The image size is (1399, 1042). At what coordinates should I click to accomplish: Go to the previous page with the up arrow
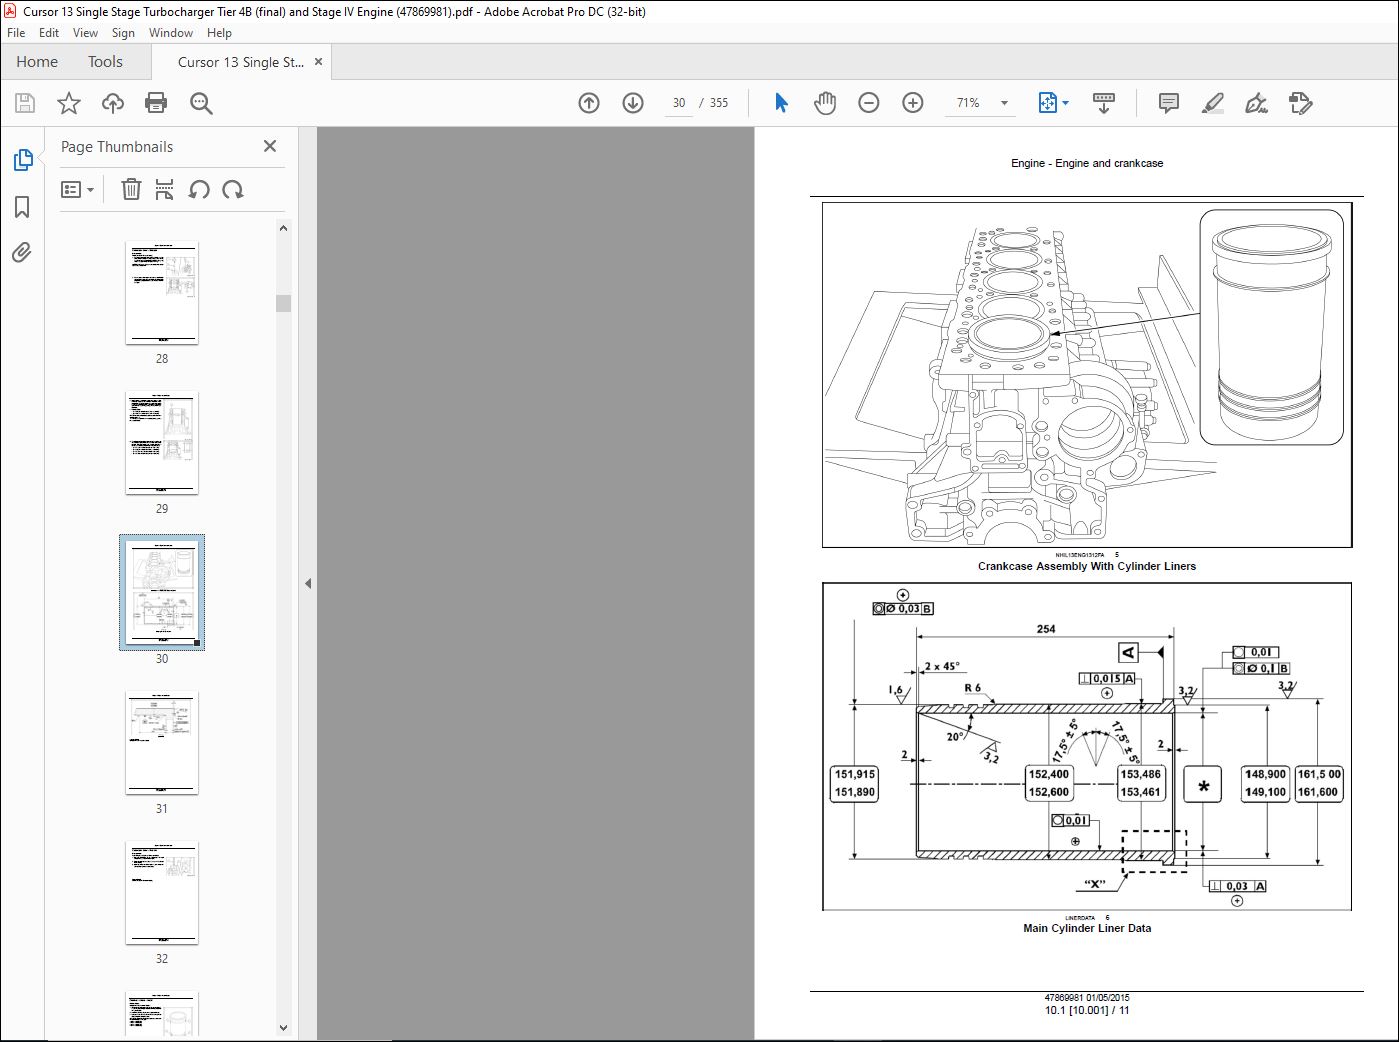[x=589, y=103]
